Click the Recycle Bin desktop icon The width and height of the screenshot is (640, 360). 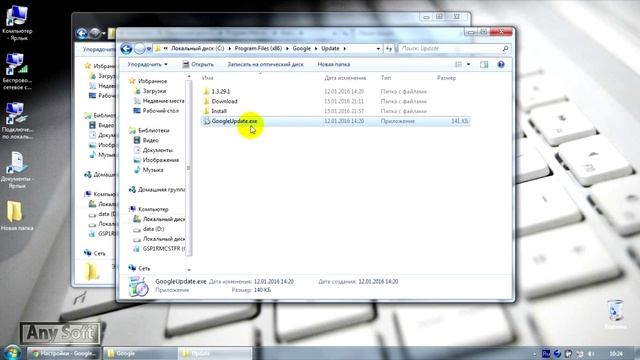click(615, 314)
